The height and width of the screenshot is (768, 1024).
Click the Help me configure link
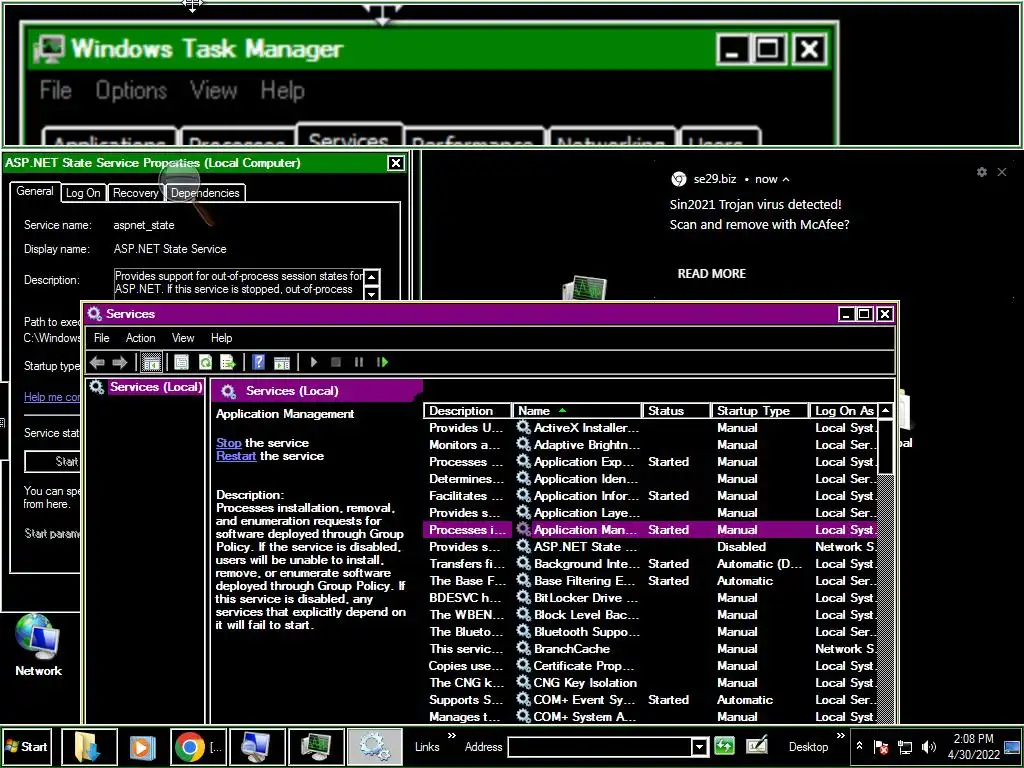[52, 397]
